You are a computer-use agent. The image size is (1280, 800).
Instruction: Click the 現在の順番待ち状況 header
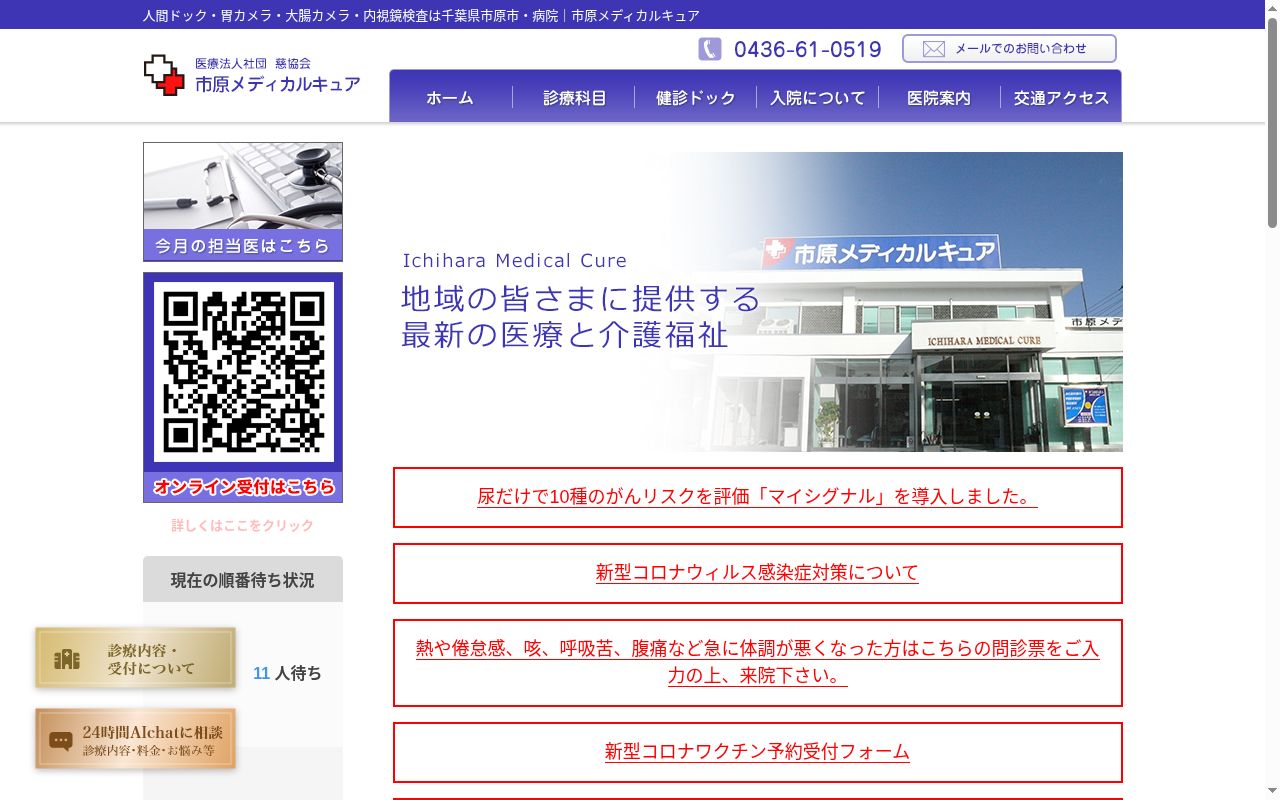pyautogui.click(x=243, y=580)
